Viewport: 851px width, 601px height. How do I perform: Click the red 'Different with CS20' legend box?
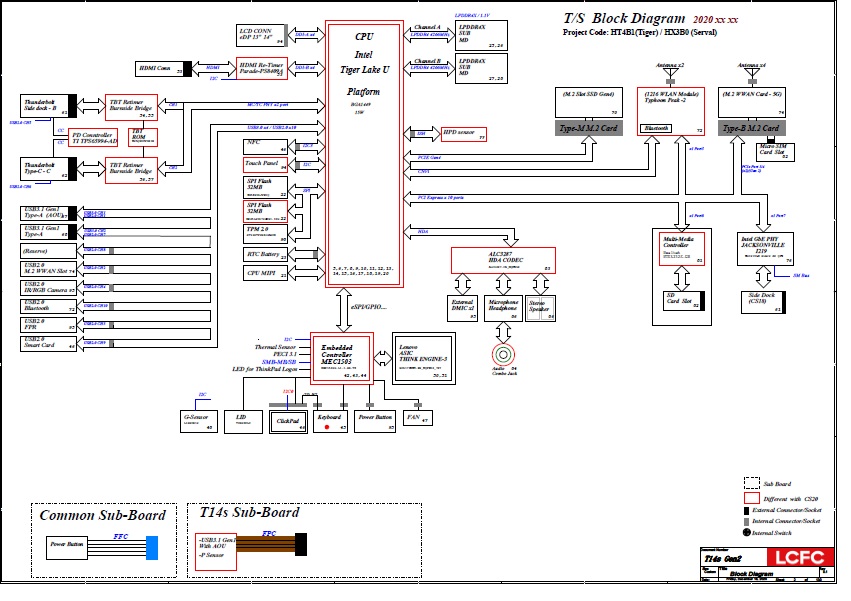pyautogui.click(x=751, y=498)
